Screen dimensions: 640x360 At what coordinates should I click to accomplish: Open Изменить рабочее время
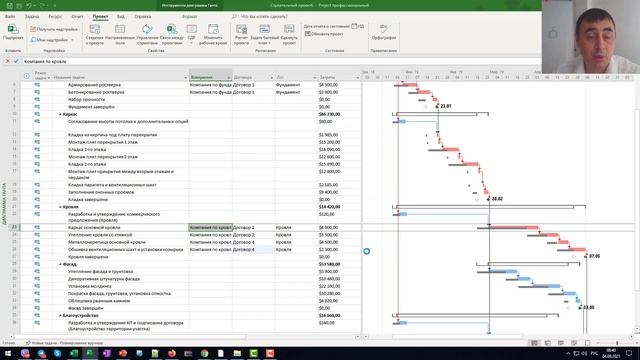point(213,34)
